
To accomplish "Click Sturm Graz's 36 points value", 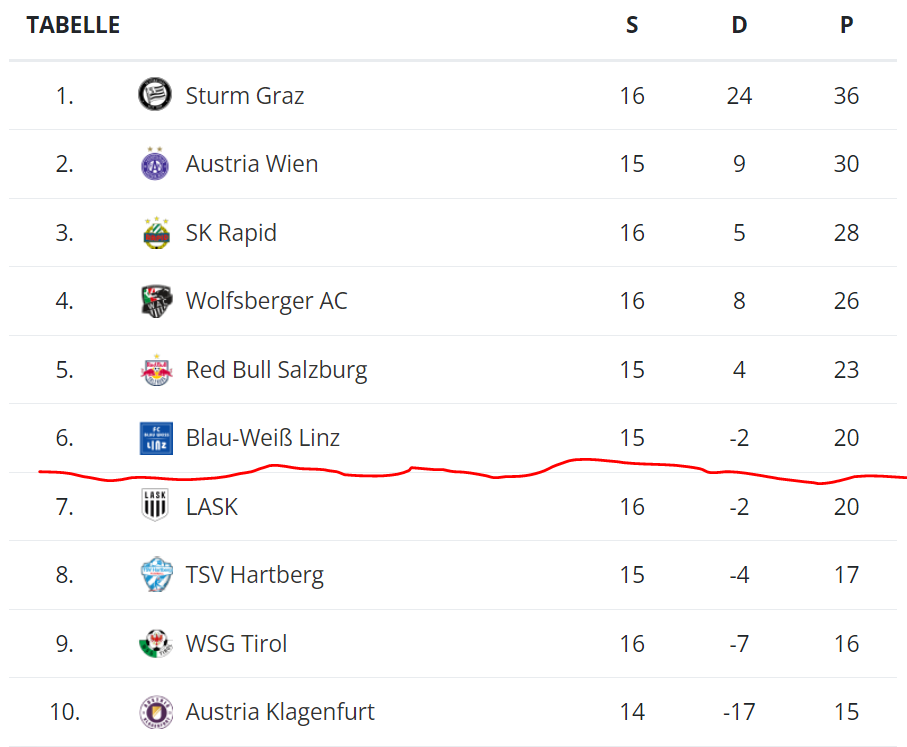I will (x=846, y=96).
